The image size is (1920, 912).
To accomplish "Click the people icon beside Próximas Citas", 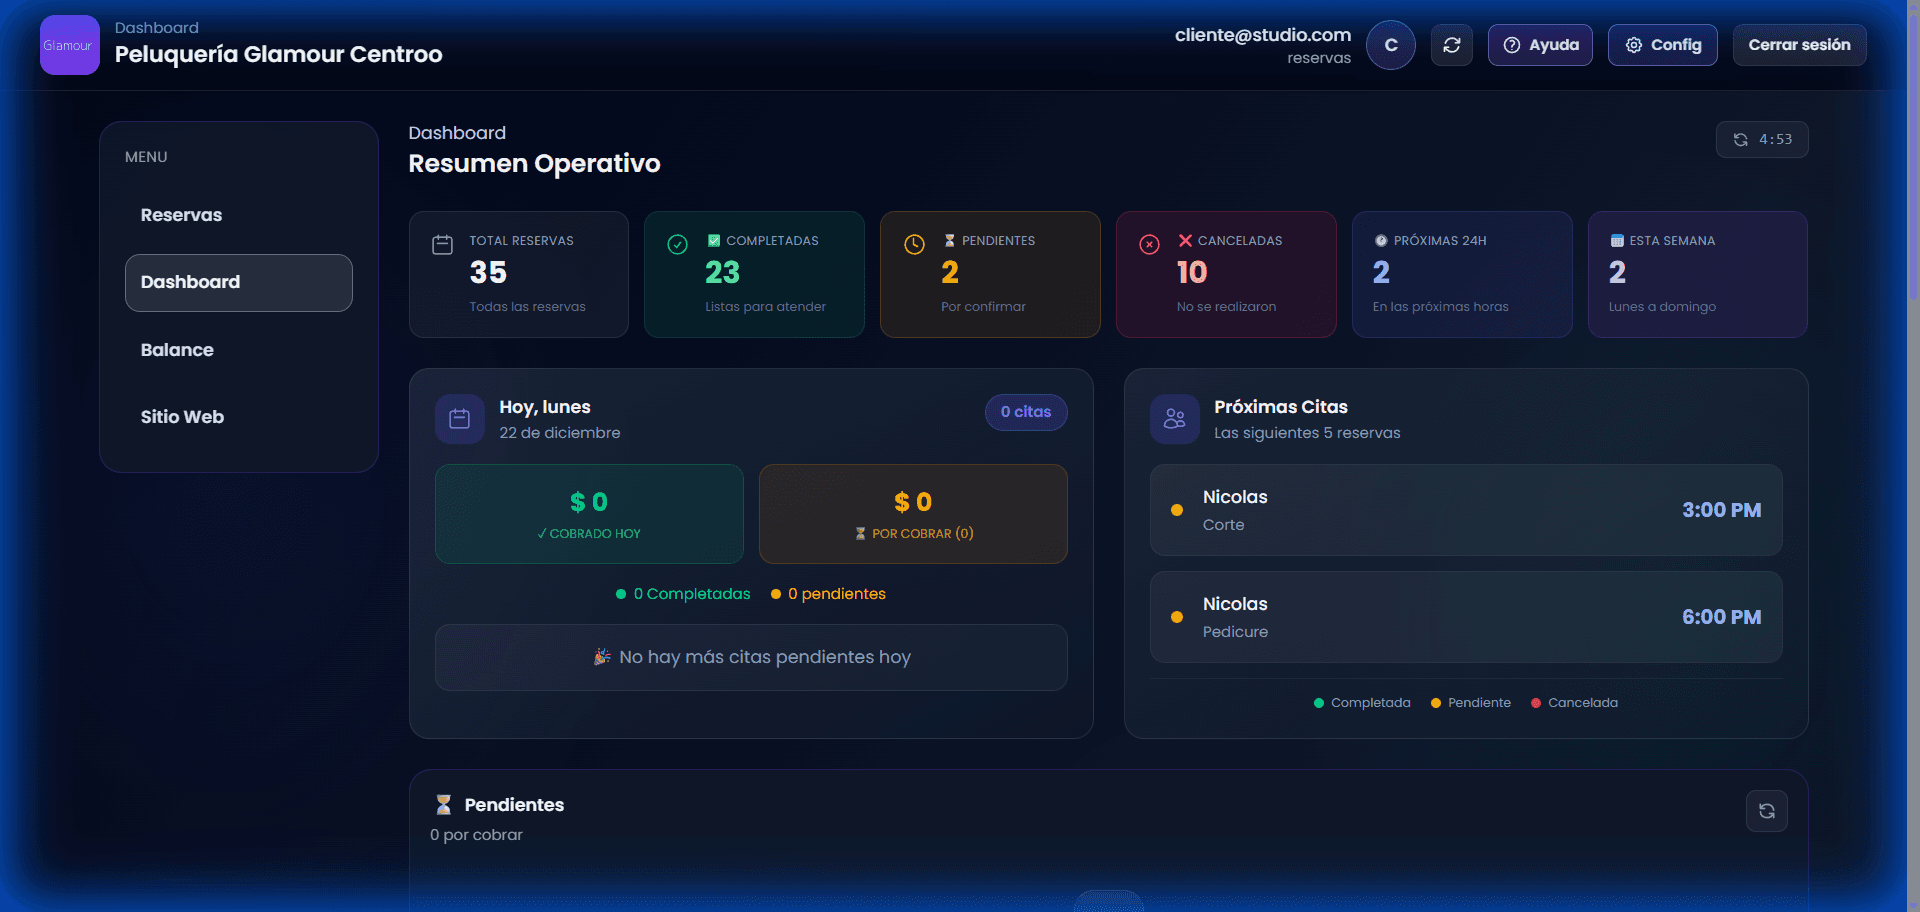I will 1174,419.
